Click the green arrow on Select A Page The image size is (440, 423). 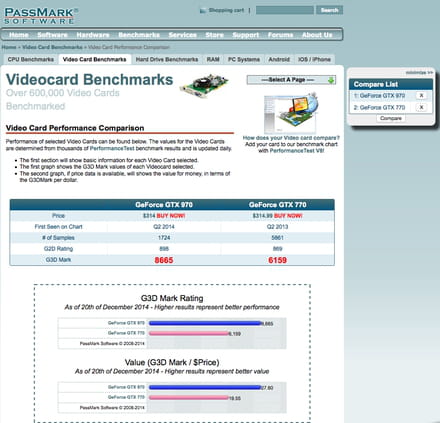pyautogui.click(x=331, y=80)
